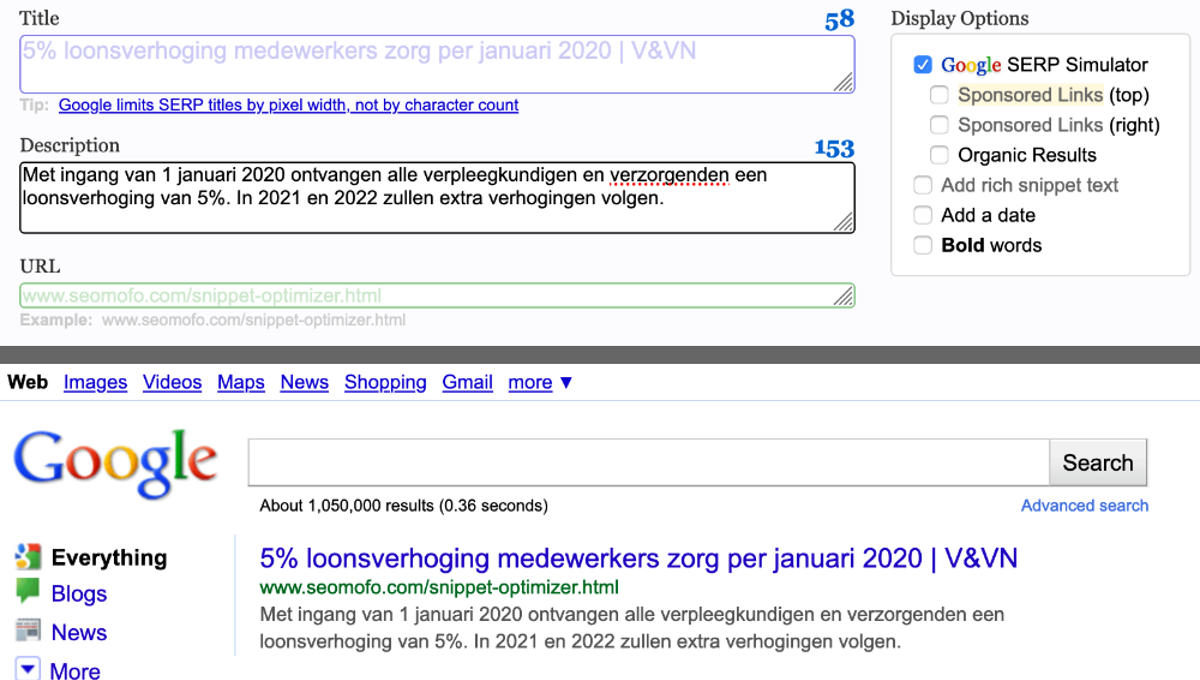The image size is (1200, 680).
Task: Click the Google search box
Action: [x=648, y=463]
